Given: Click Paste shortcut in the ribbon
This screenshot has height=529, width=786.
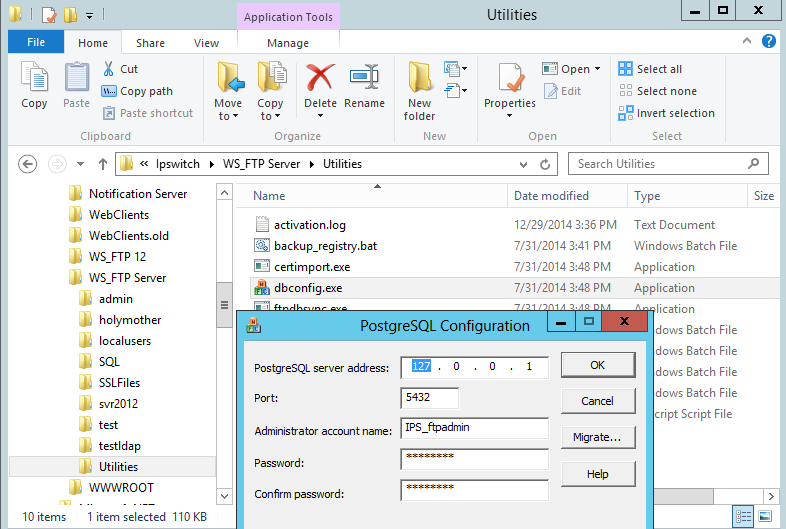Looking at the screenshot, I should (147, 113).
